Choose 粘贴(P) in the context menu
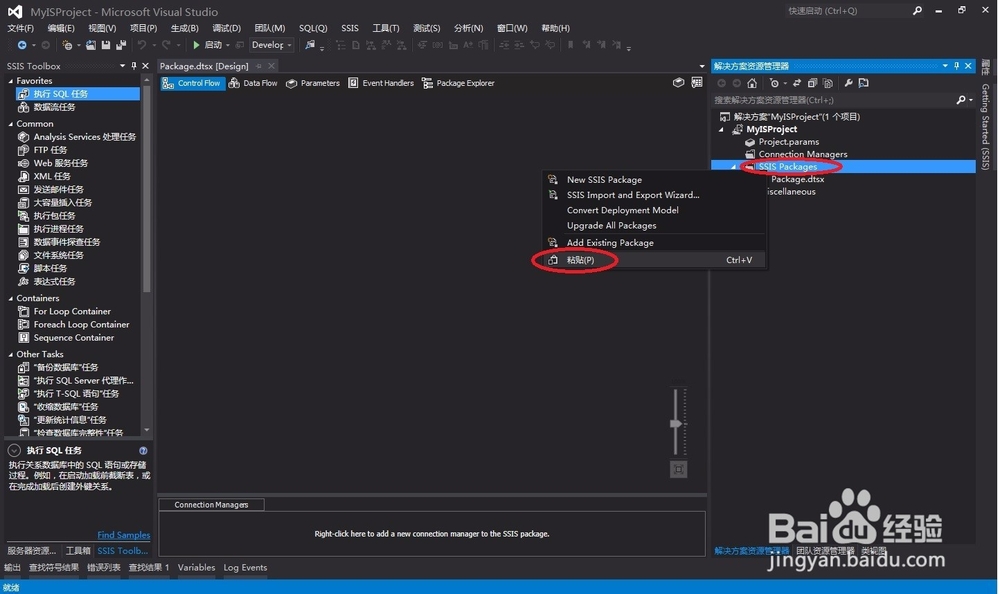The height and width of the screenshot is (594, 1000). tap(654, 260)
